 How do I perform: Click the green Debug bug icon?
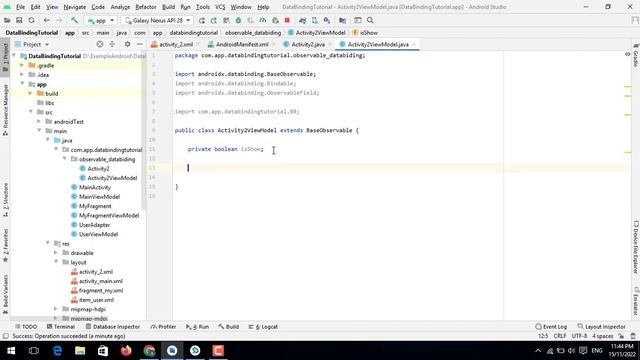point(238,20)
